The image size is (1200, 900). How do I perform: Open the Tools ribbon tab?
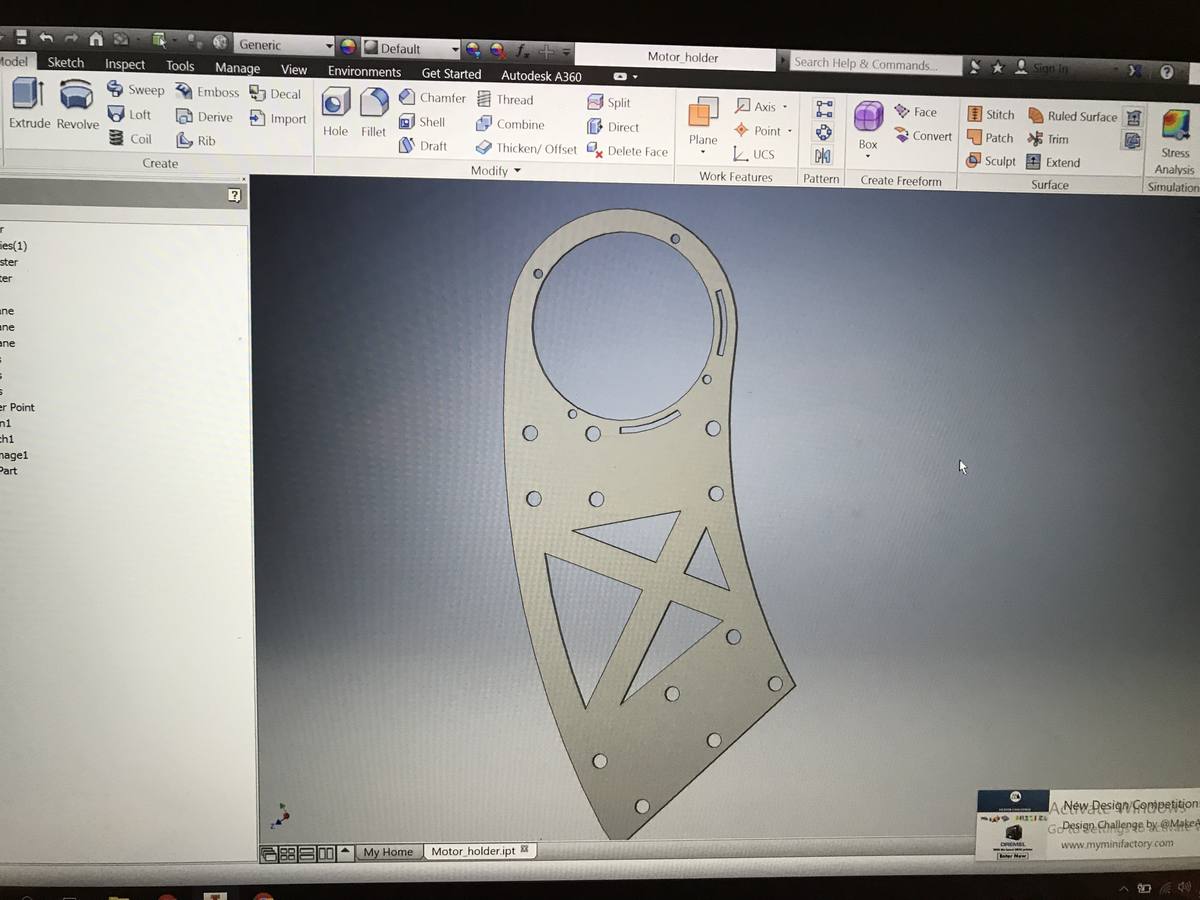tap(180, 66)
